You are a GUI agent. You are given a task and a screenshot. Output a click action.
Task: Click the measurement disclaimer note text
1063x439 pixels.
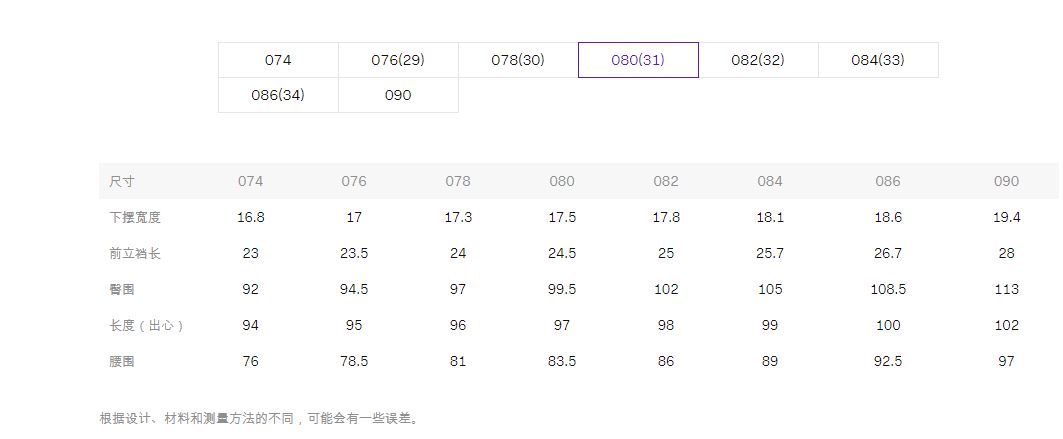pyautogui.click(x=260, y=418)
